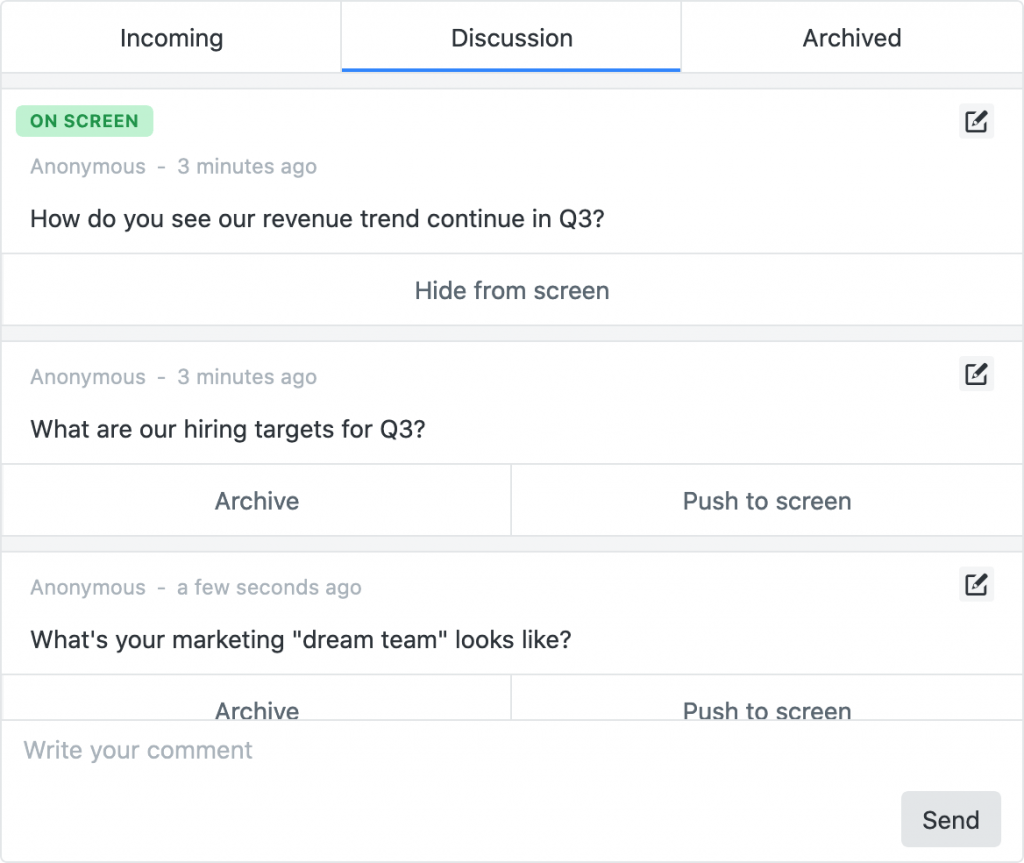Open the Archived tab
The height and width of the screenshot is (863, 1024).
tap(851, 38)
